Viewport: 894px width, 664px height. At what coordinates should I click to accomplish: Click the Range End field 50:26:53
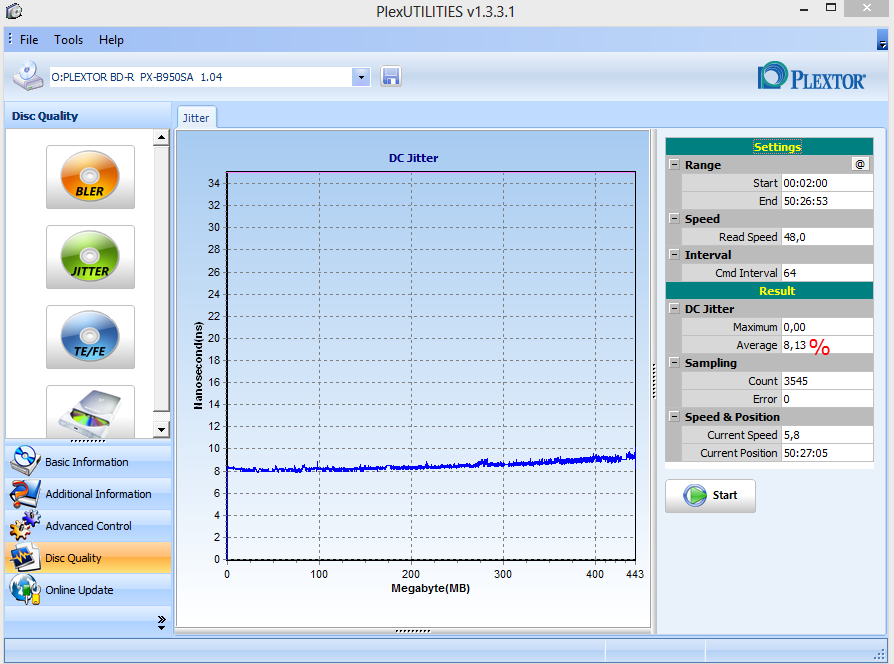coord(827,201)
